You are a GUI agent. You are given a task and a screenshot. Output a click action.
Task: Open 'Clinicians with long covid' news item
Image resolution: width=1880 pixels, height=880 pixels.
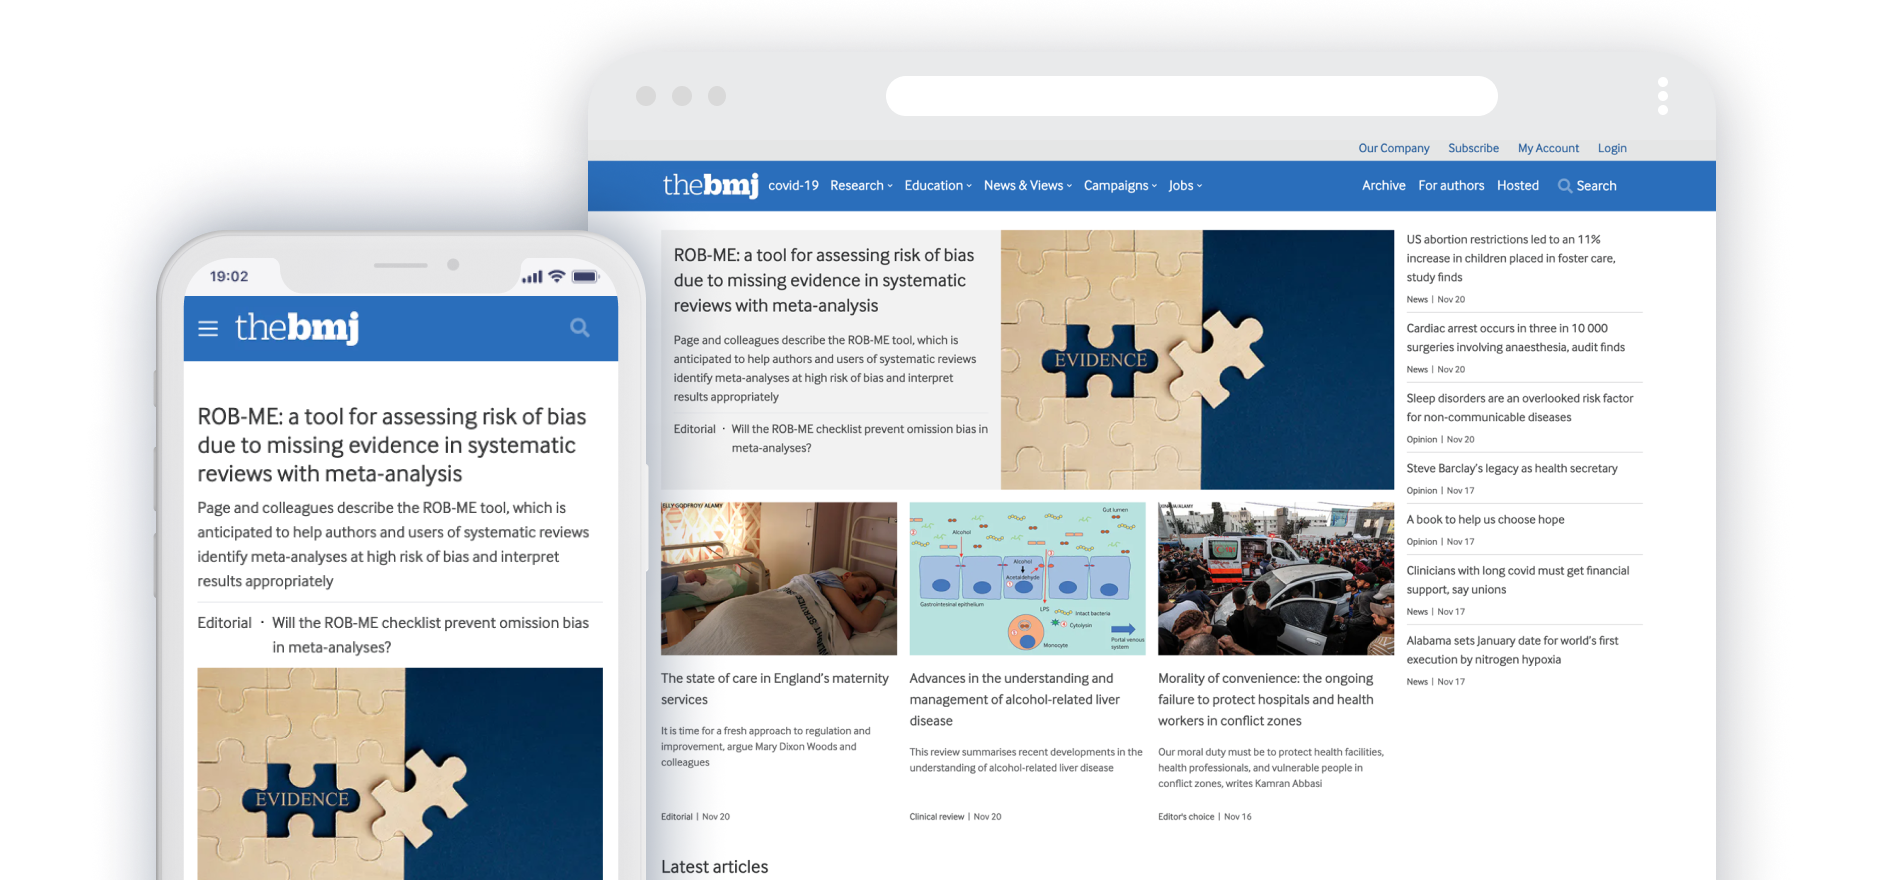pos(1517,580)
